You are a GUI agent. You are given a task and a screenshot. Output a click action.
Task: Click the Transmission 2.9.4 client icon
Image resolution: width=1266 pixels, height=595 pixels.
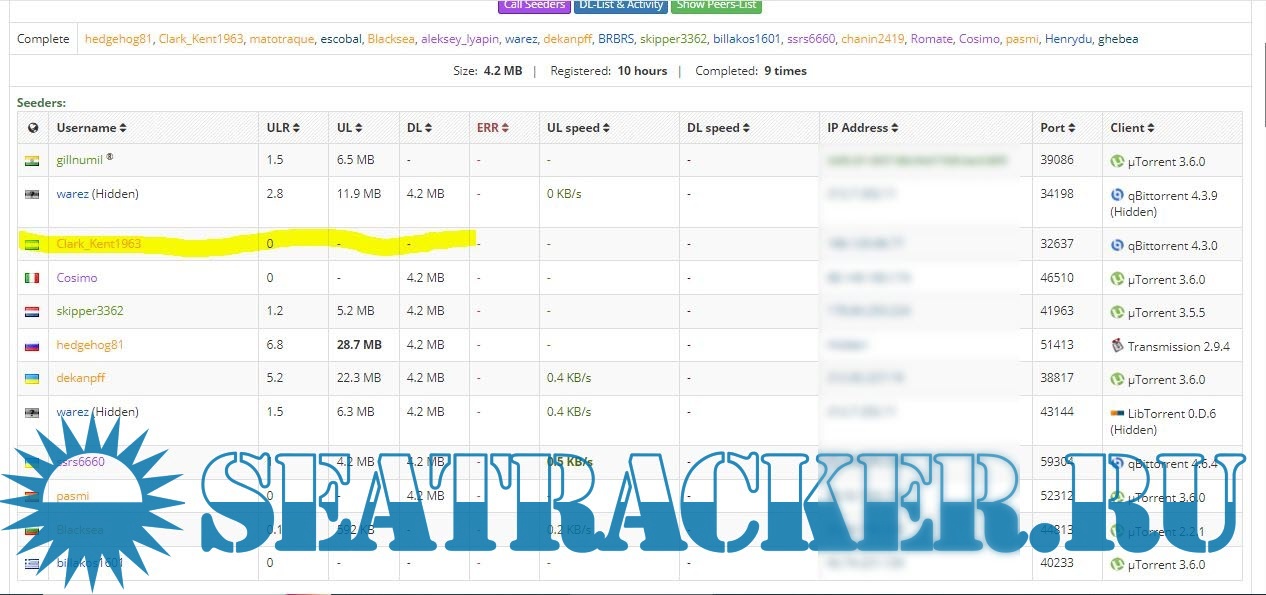click(1117, 346)
